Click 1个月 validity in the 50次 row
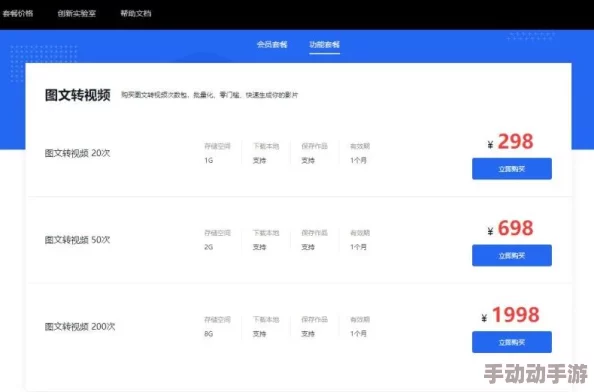The width and height of the screenshot is (594, 392). pyautogui.click(x=358, y=247)
